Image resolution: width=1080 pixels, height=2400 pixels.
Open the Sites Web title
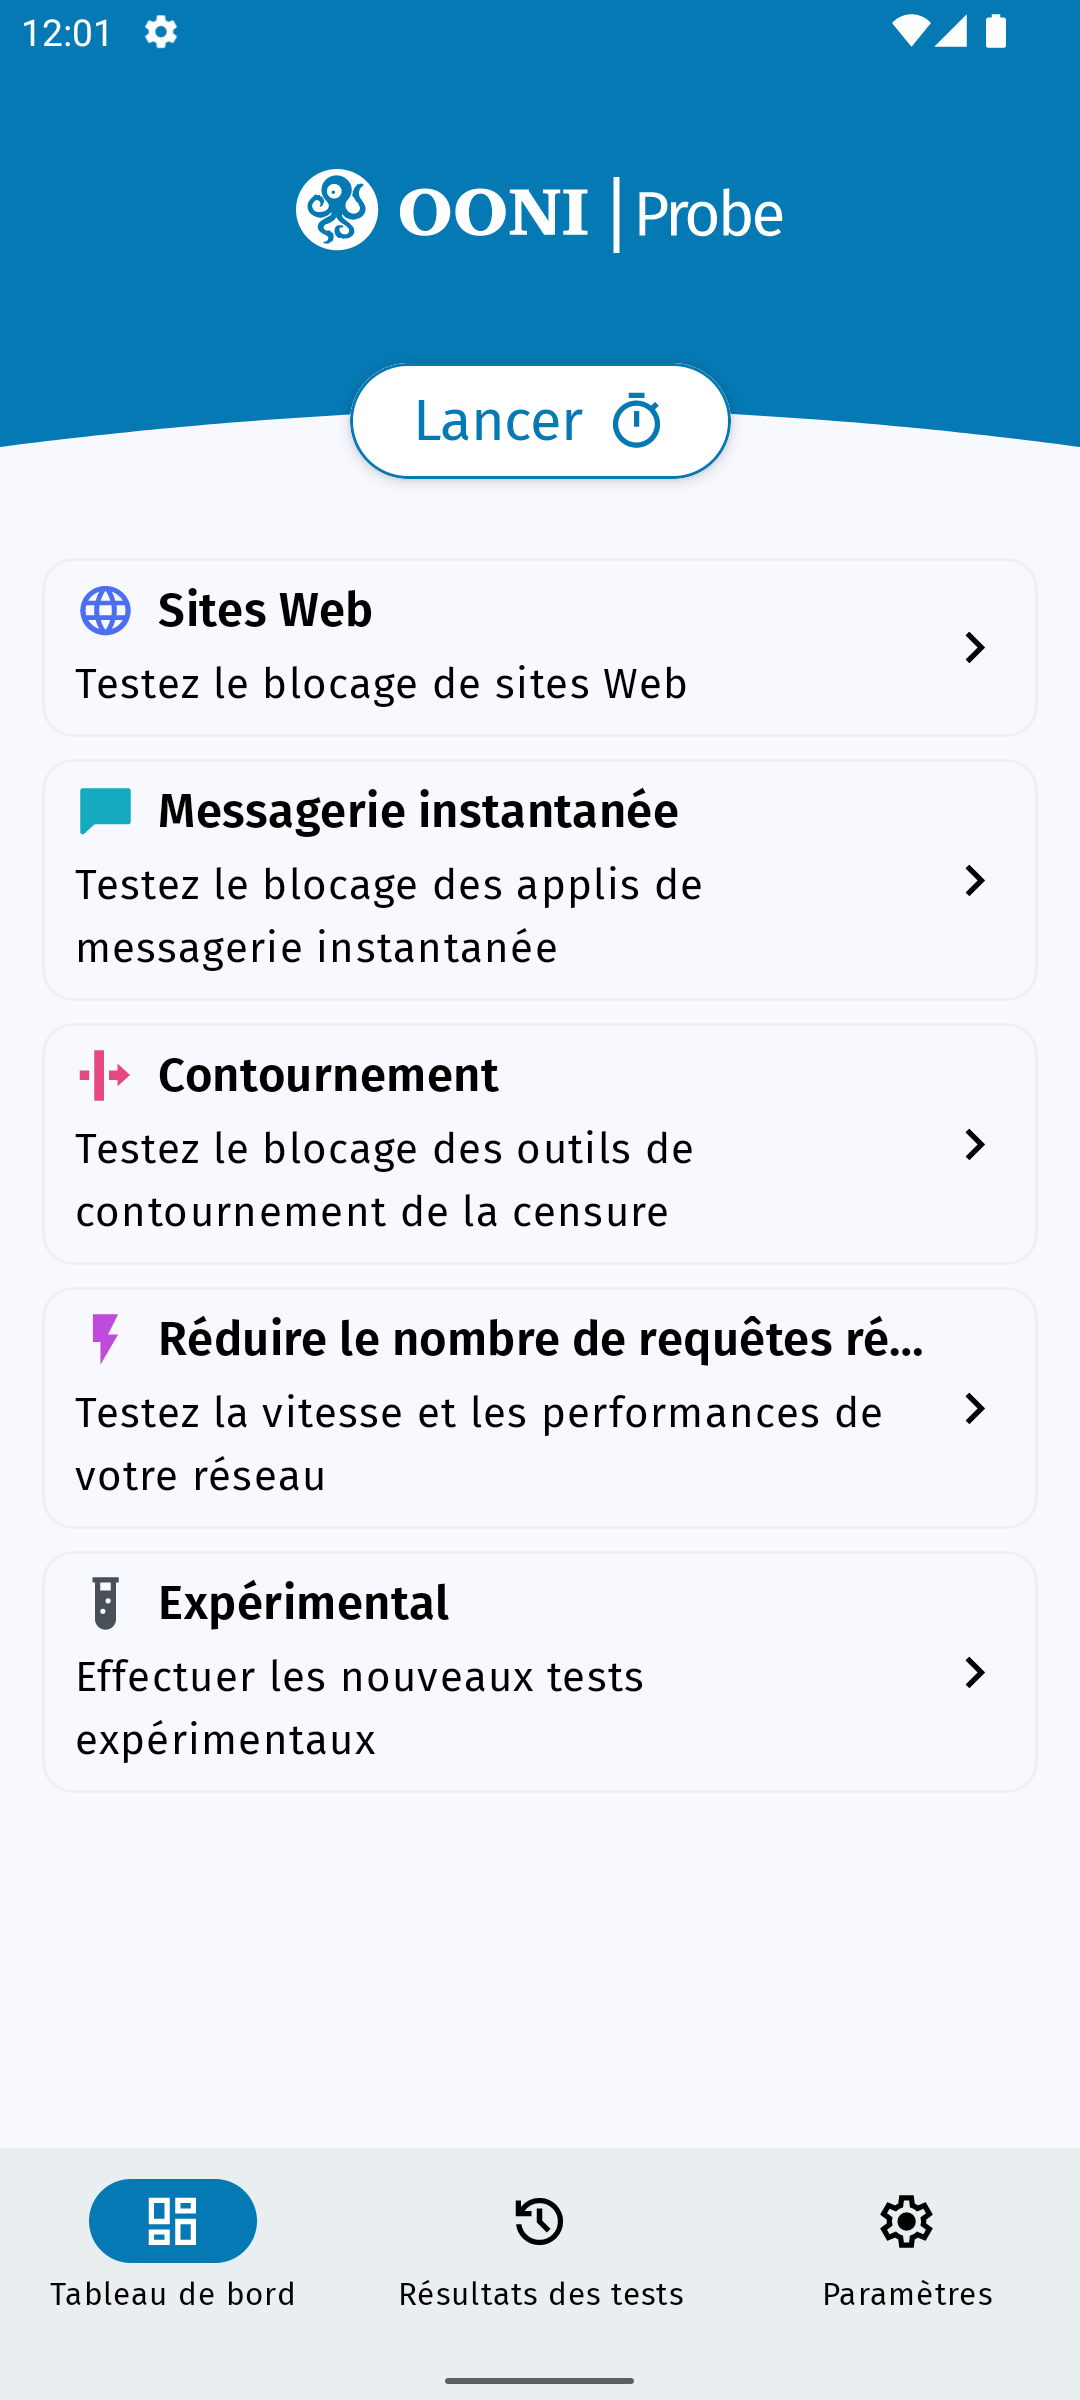click(x=265, y=610)
